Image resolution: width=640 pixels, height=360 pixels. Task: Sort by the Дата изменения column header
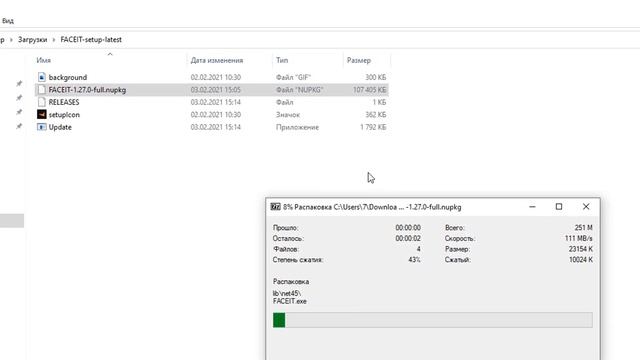217,60
